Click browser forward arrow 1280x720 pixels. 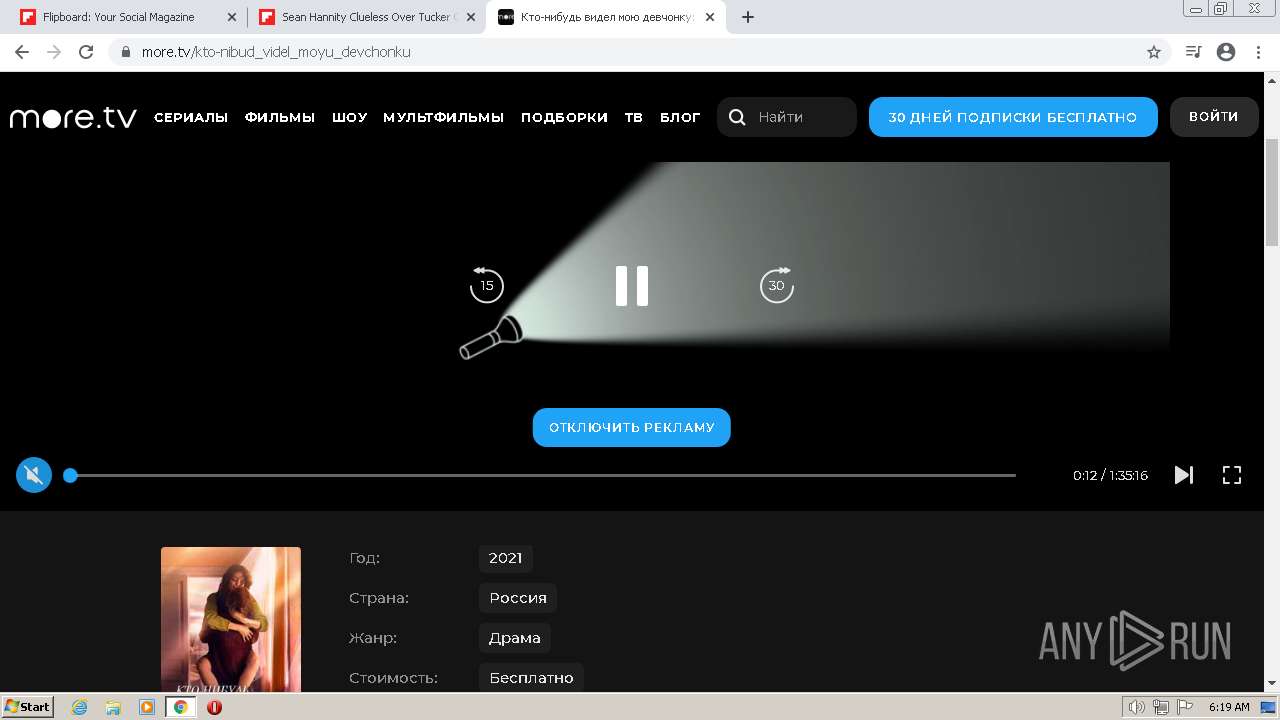(54, 52)
